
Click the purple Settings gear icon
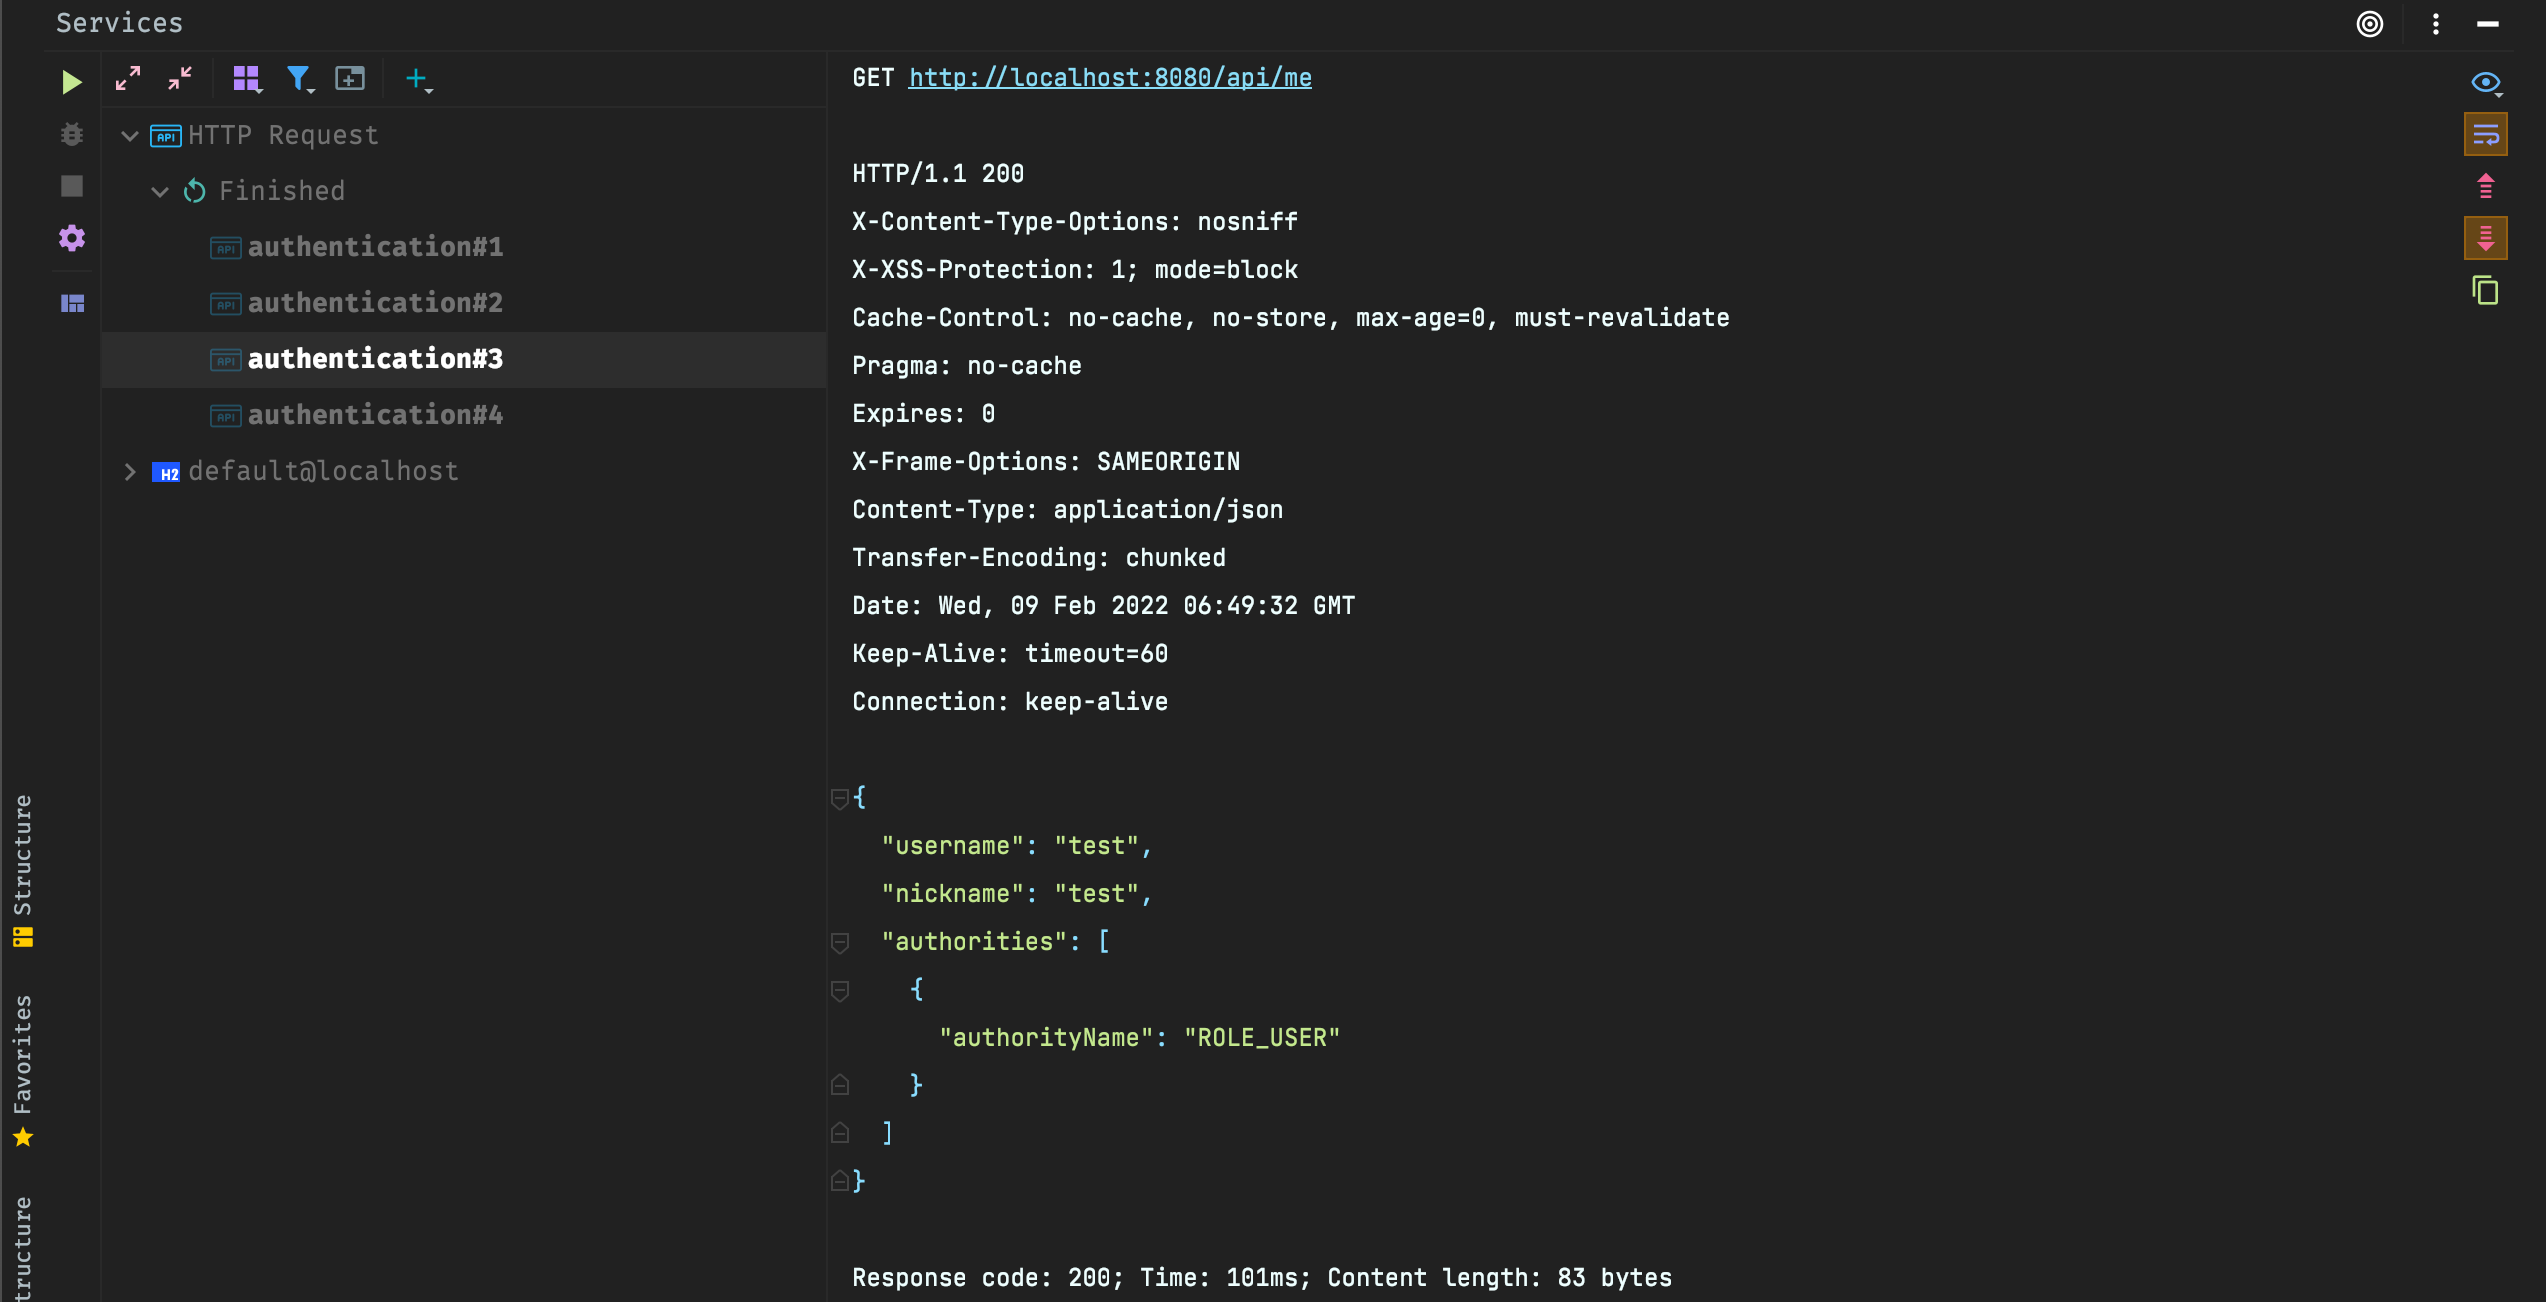72,238
